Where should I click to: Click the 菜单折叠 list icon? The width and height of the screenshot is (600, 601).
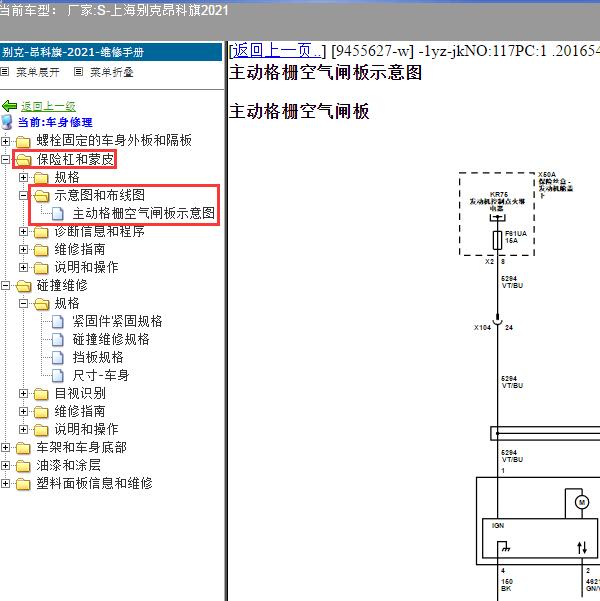(78, 72)
